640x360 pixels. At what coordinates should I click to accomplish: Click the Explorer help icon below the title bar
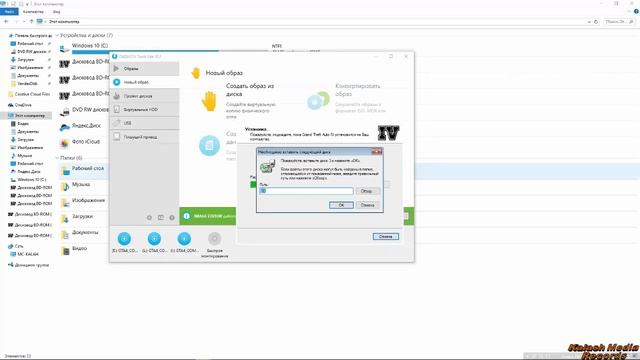(636, 11)
